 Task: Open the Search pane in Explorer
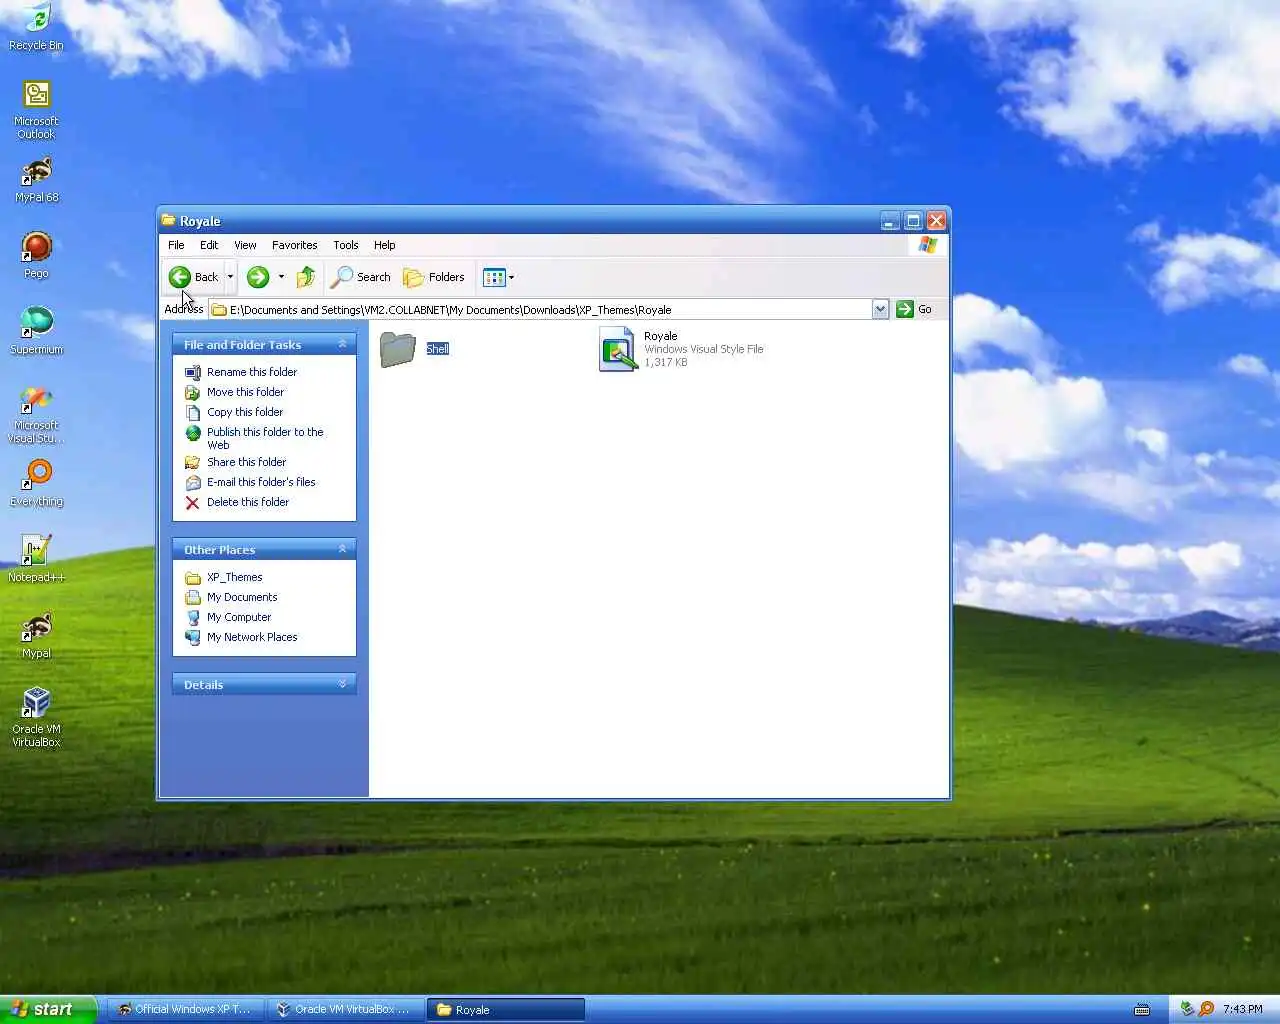(361, 277)
